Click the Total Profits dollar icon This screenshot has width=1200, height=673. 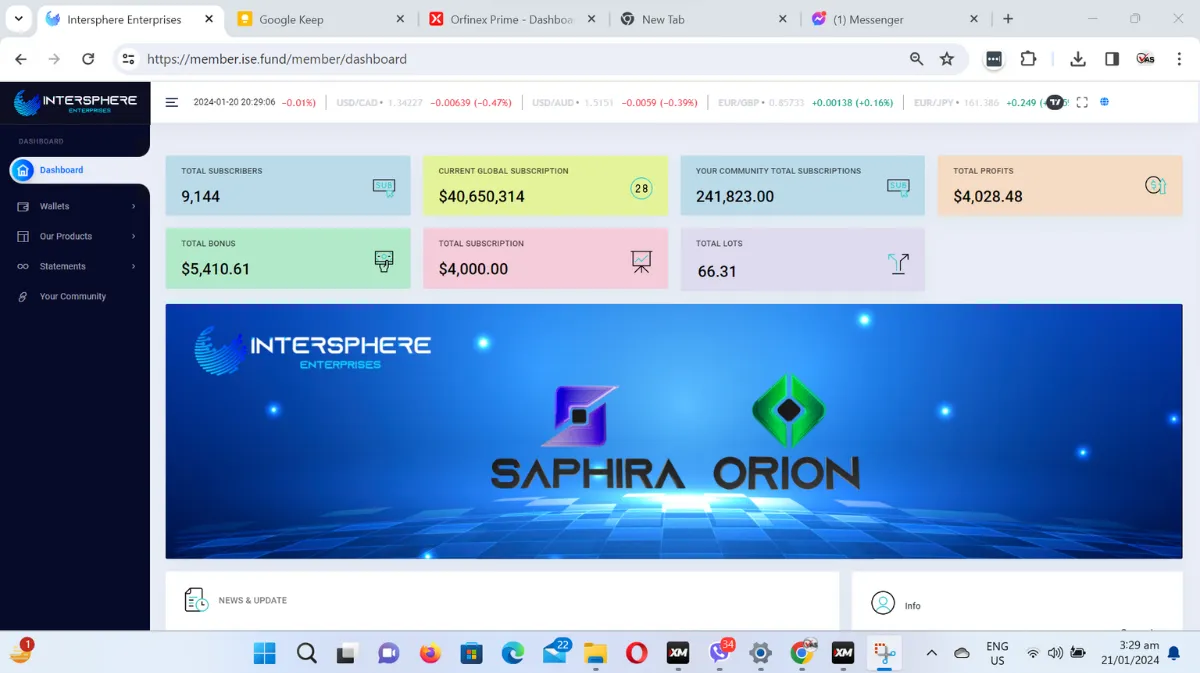tap(1155, 185)
